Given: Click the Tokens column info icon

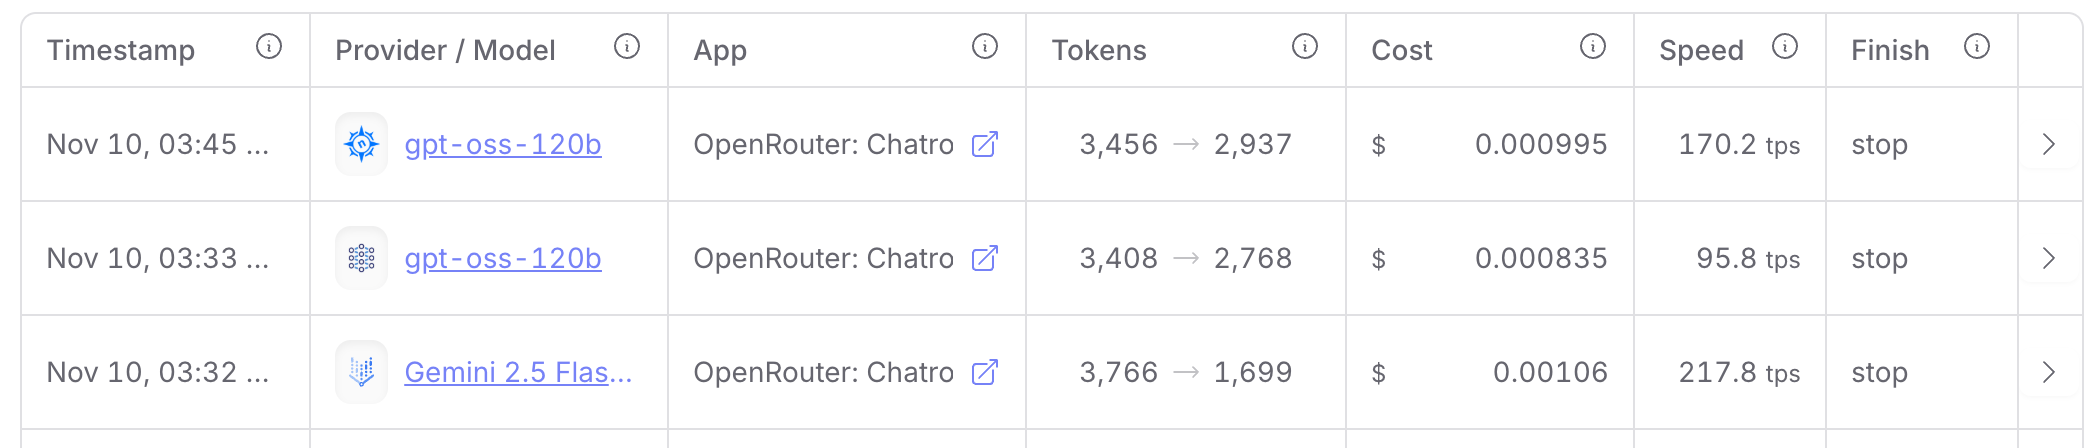Looking at the screenshot, I should [x=1305, y=46].
